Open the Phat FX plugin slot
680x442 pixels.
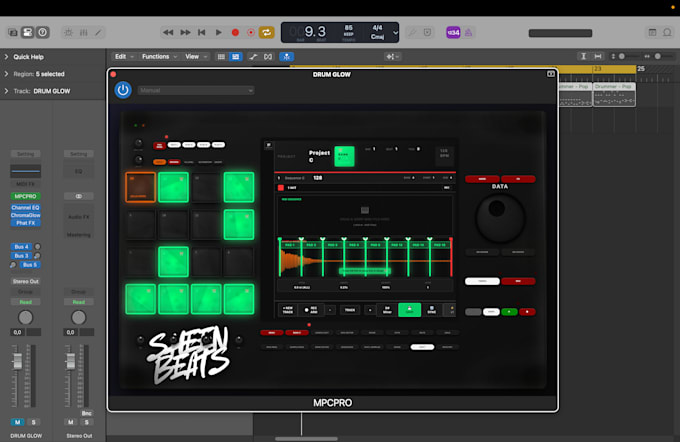coord(26,223)
